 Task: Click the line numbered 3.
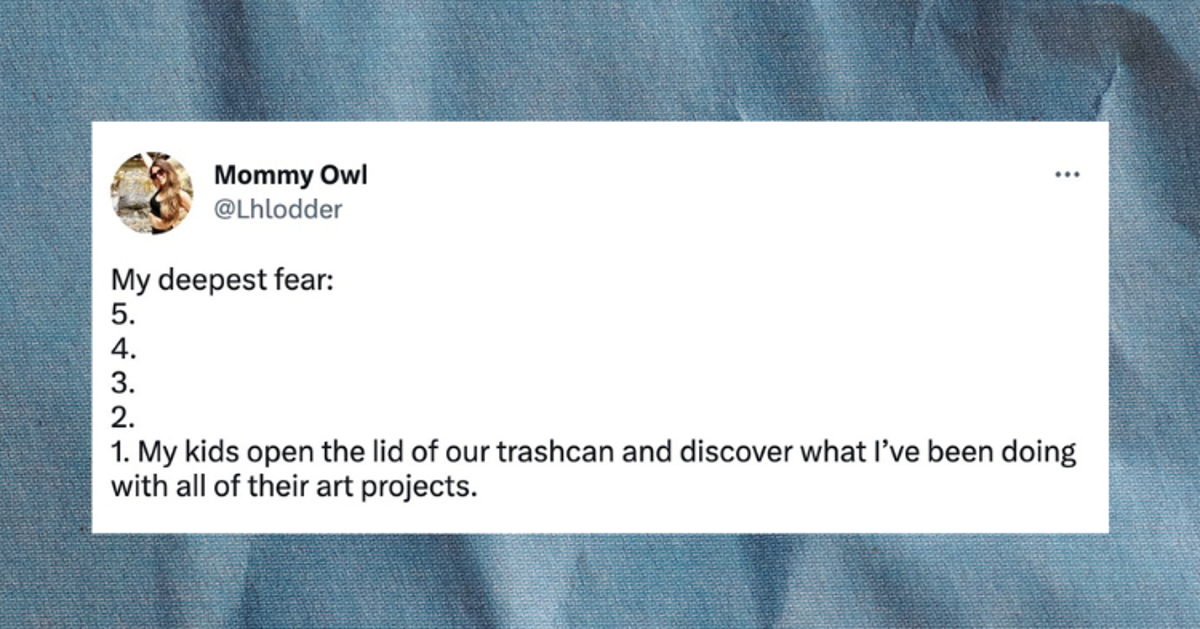[121, 384]
